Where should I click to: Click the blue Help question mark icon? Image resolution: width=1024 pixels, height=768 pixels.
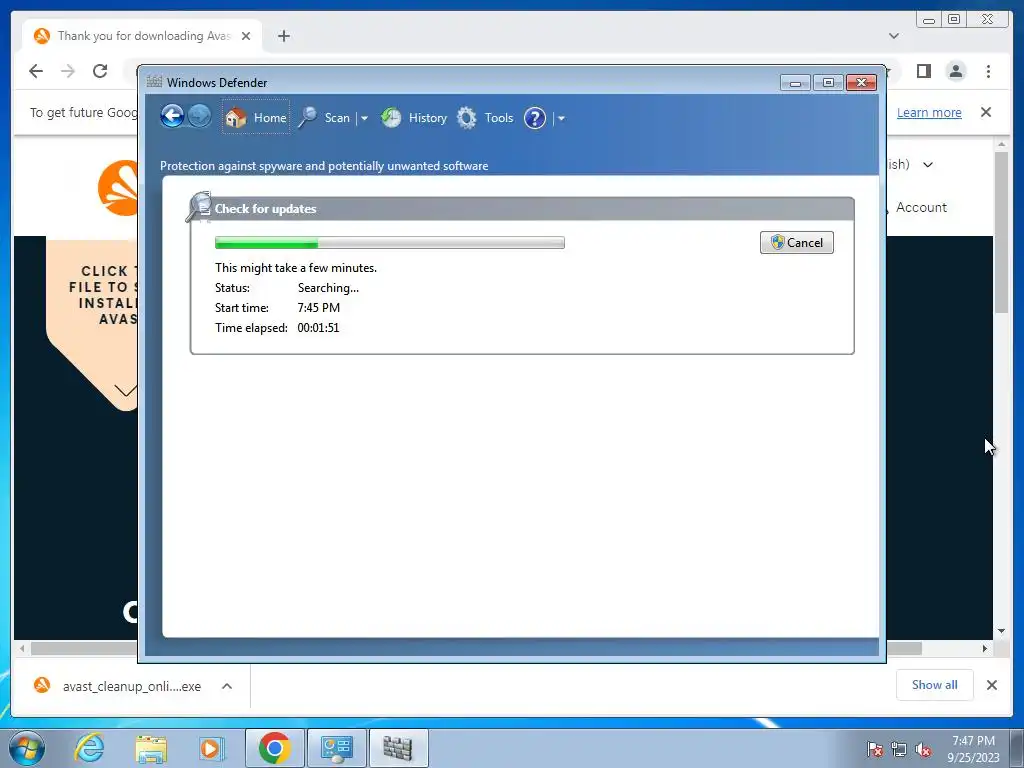pyautogui.click(x=534, y=118)
